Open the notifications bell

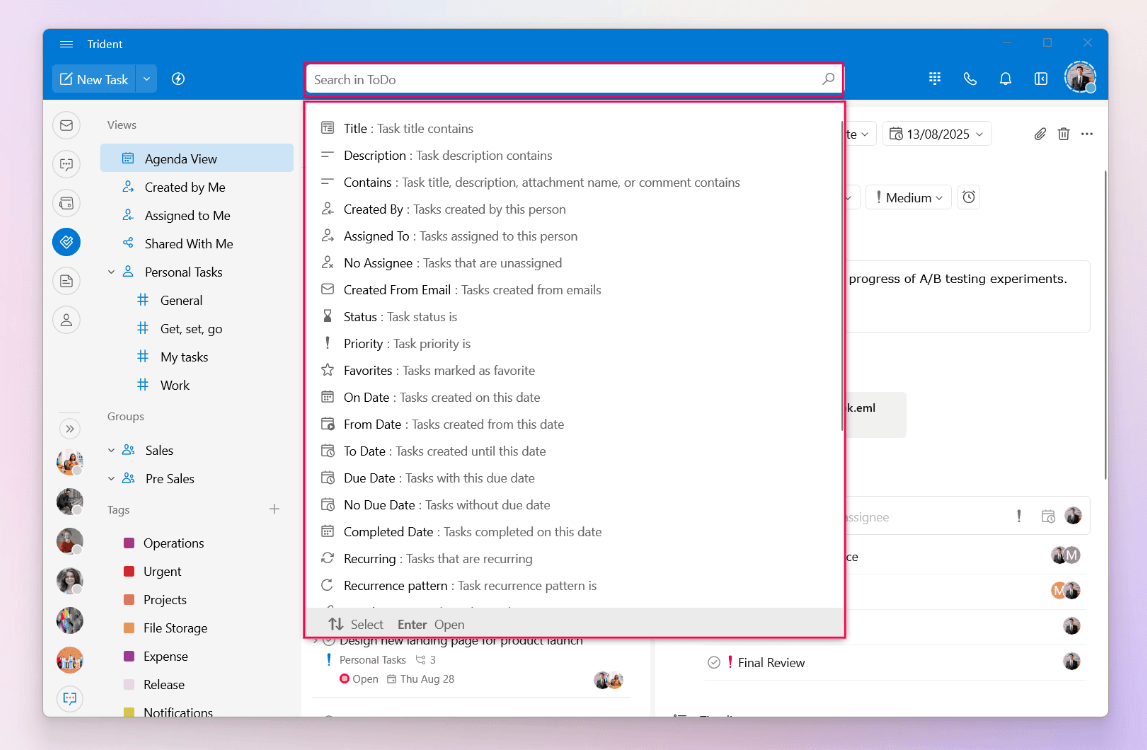tap(1005, 78)
